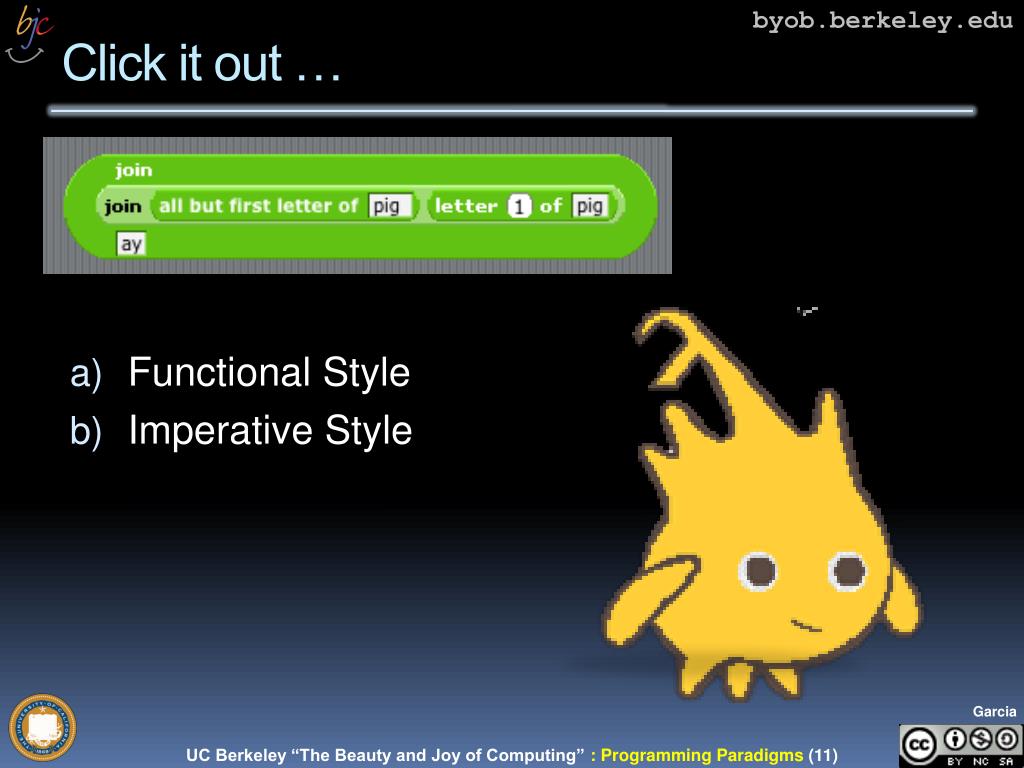The width and height of the screenshot is (1024, 768).
Task: Select the 'letter' word in the 'letter 1 of' block
Action: coord(466,206)
